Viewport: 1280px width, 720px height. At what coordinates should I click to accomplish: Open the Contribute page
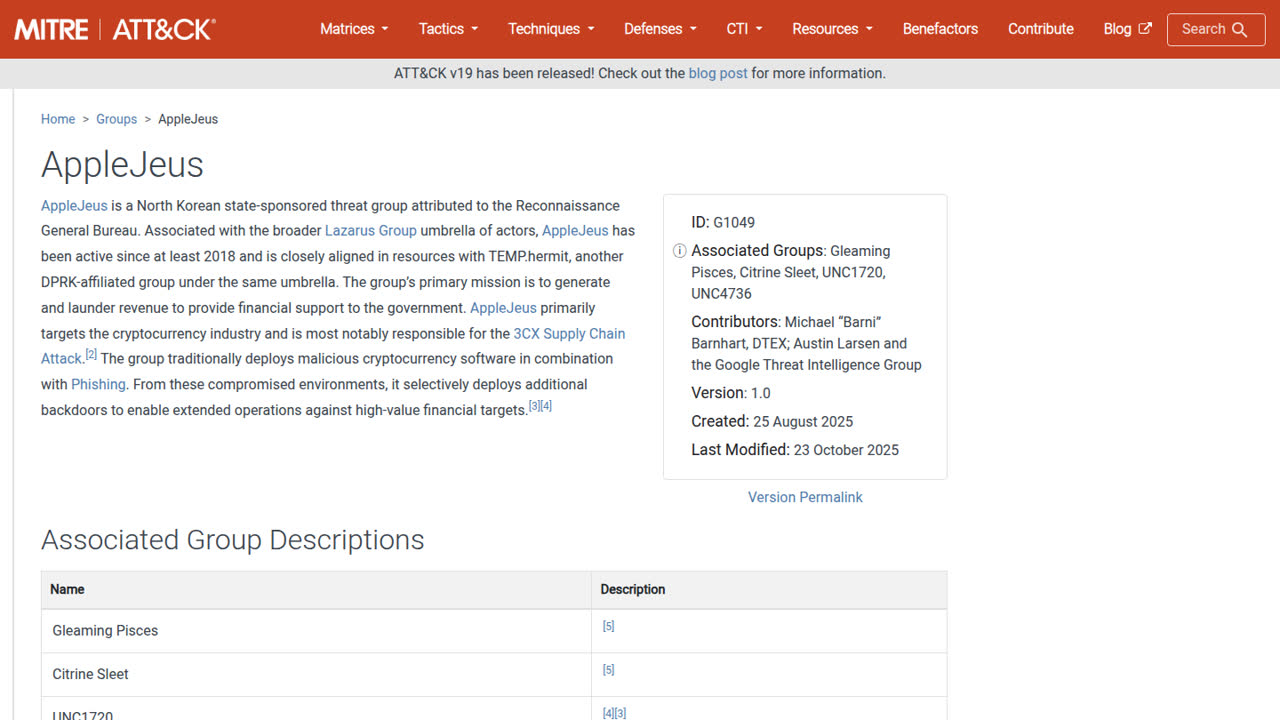point(1041,29)
